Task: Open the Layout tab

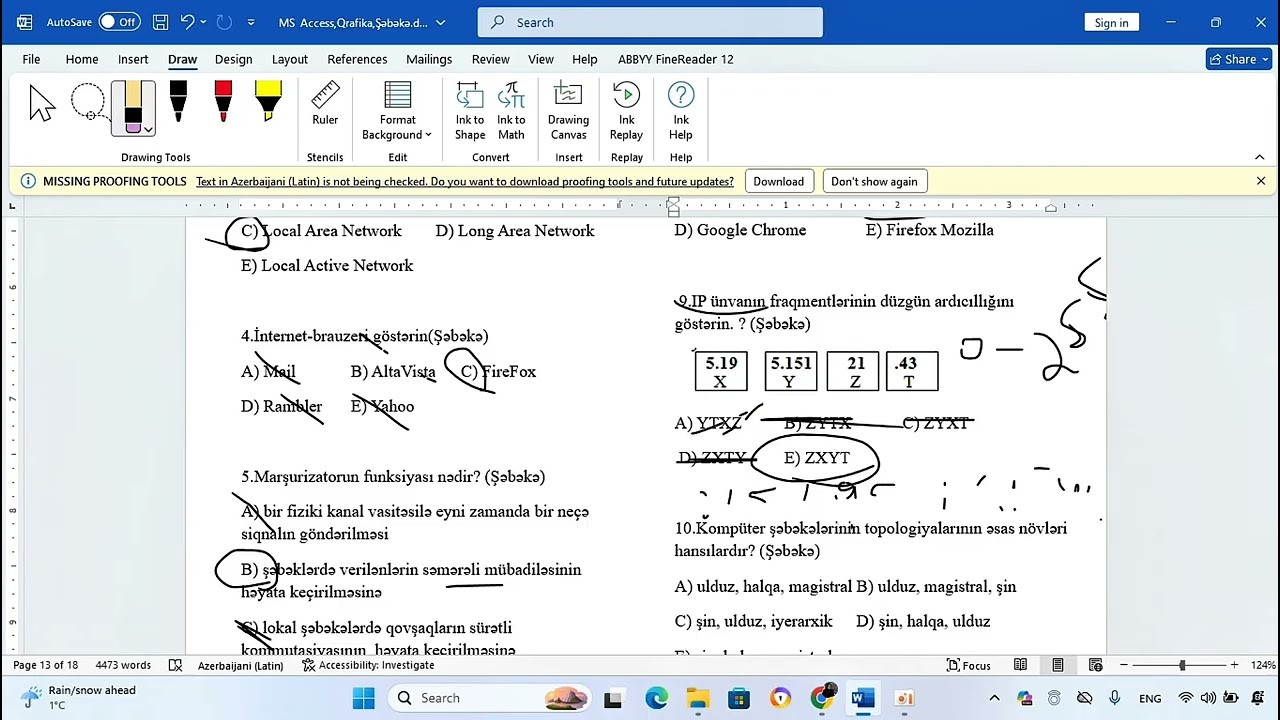Action: point(290,59)
